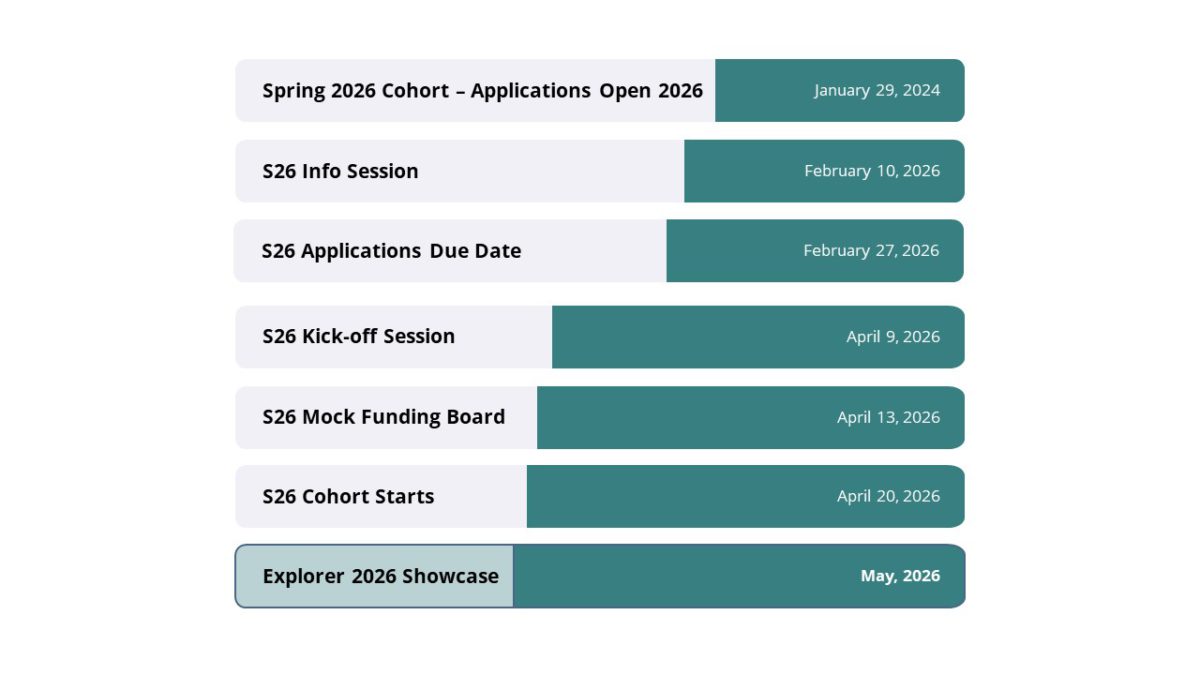The image size is (1200, 675).
Task: Select the April 9, 2026 date
Action: click(x=892, y=337)
